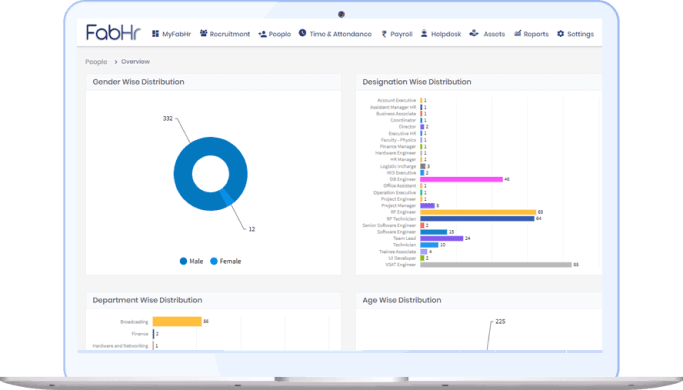The width and height of the screenshot is (683, 390).
Task: Click the Coordinator label
Action: [403, 120]
